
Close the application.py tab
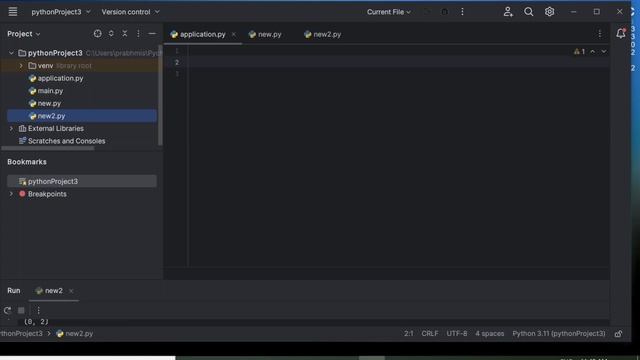233,34
